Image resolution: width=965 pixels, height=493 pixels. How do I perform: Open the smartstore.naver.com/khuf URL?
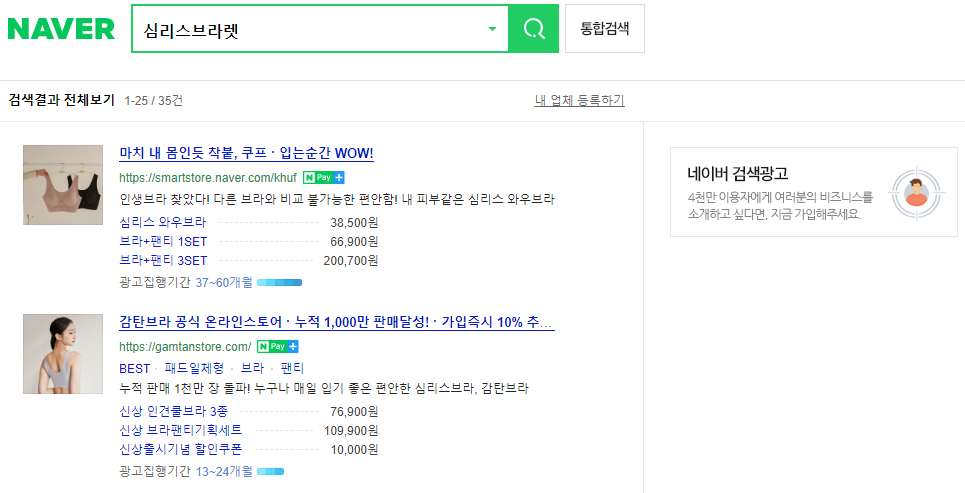click(x=207, y=178)
